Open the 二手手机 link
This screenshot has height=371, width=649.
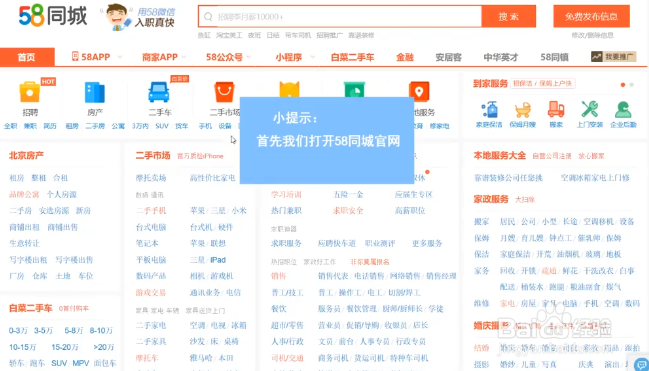[x=151, y=211]
